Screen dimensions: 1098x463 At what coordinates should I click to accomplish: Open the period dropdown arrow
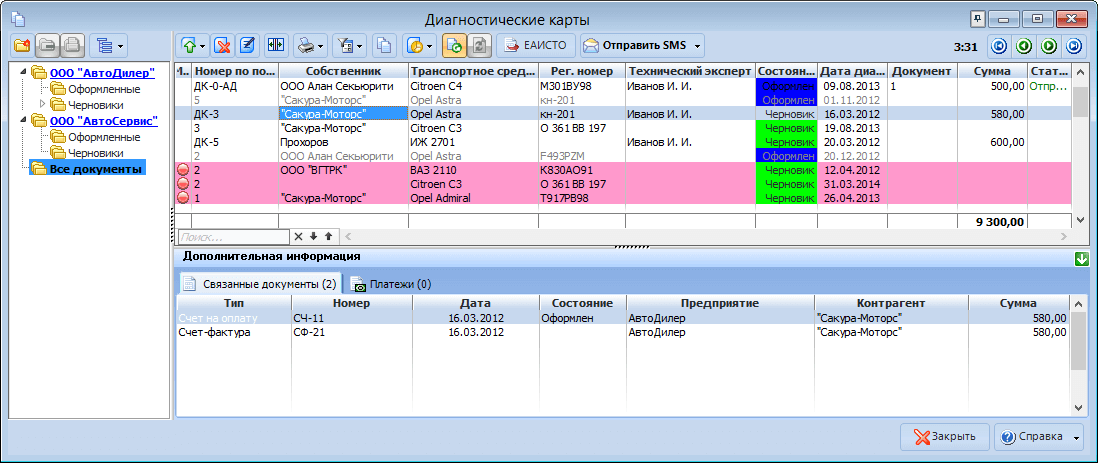(431, 46)
